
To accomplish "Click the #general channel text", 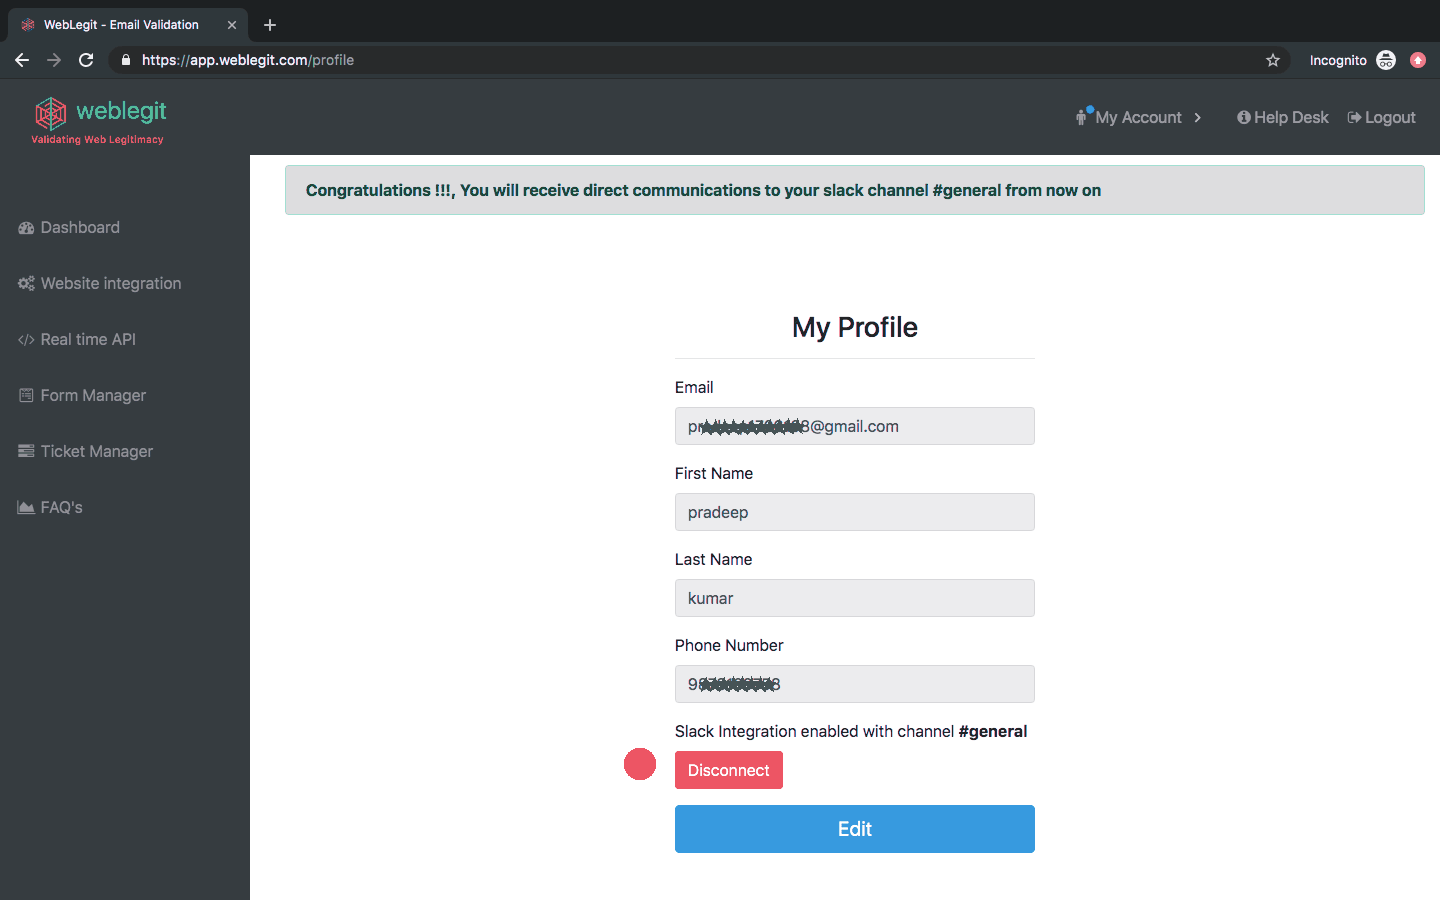I will 992,731.
